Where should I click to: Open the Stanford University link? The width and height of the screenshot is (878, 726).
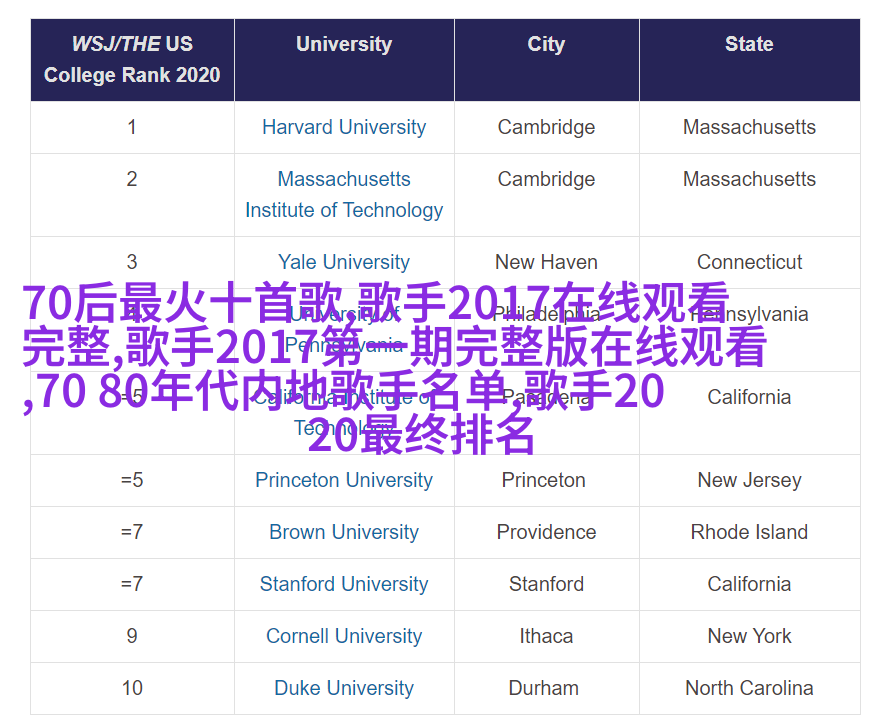(x=344, y=584)
